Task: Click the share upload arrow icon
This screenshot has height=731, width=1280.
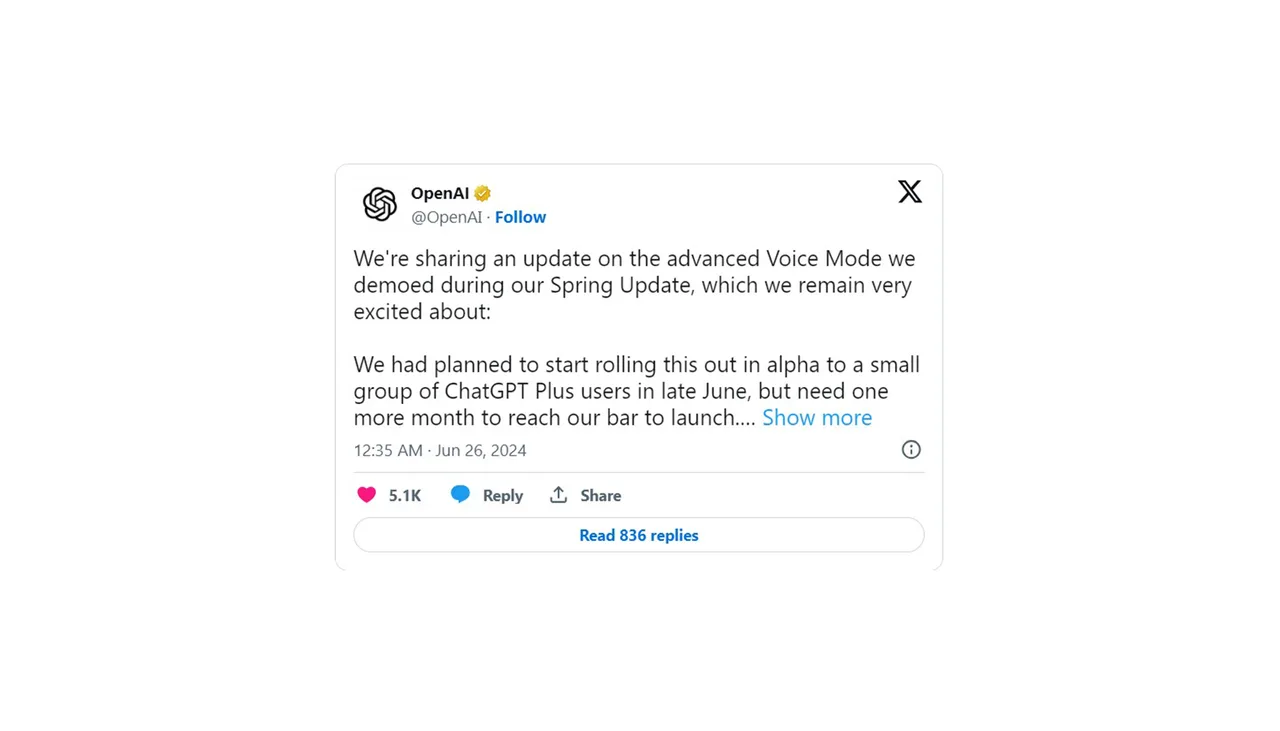Action: point(559,495)
